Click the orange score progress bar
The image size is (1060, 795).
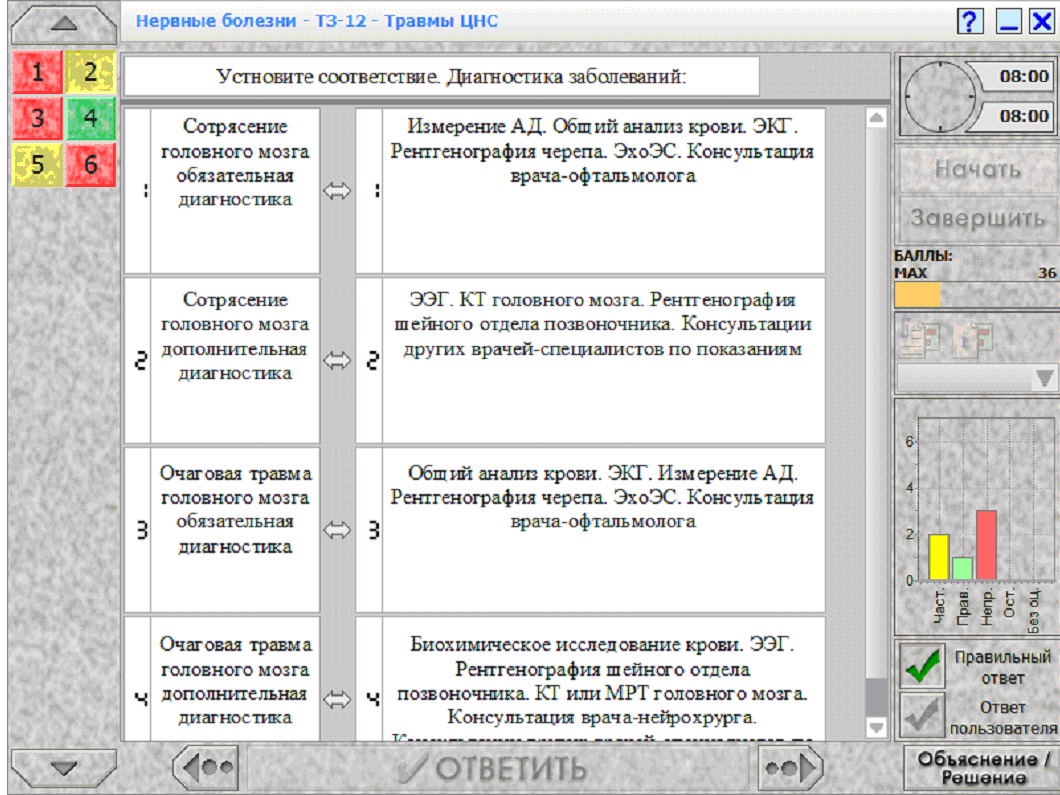point(917,295)
